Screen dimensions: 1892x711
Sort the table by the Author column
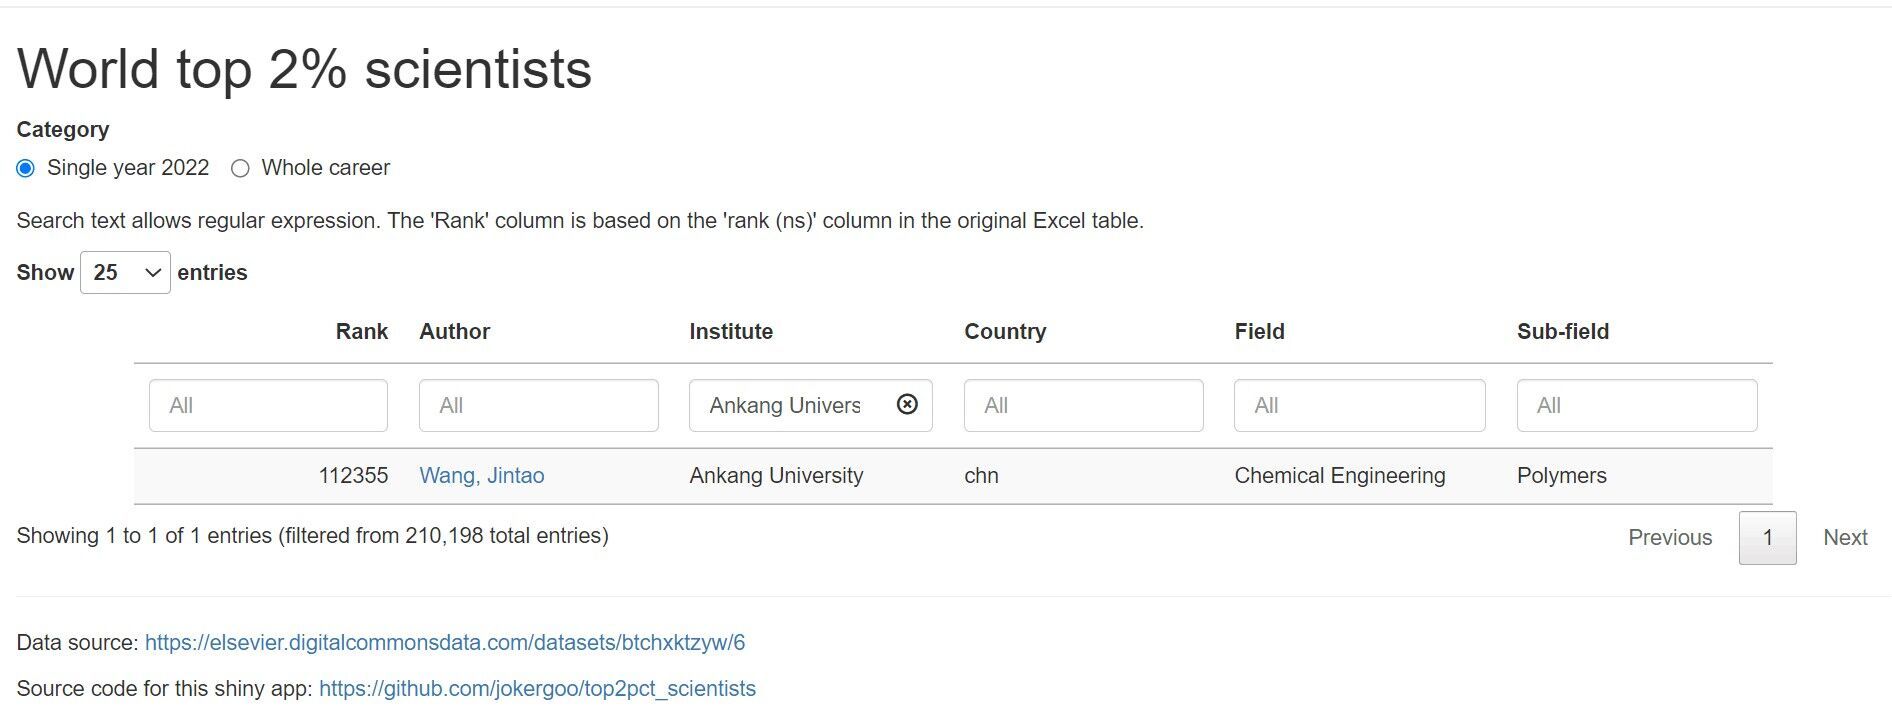pos(454,332)
